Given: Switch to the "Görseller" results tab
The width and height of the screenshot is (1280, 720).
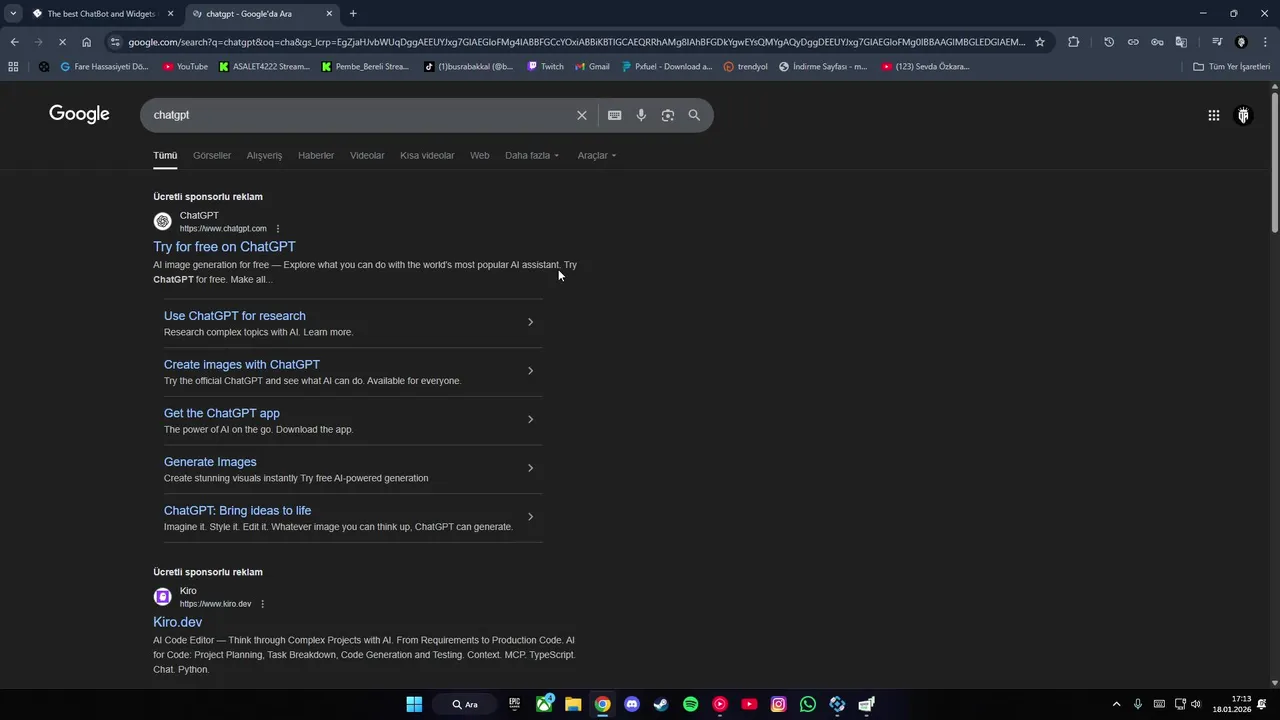Looking at the screenshot, I should (212, 155).
